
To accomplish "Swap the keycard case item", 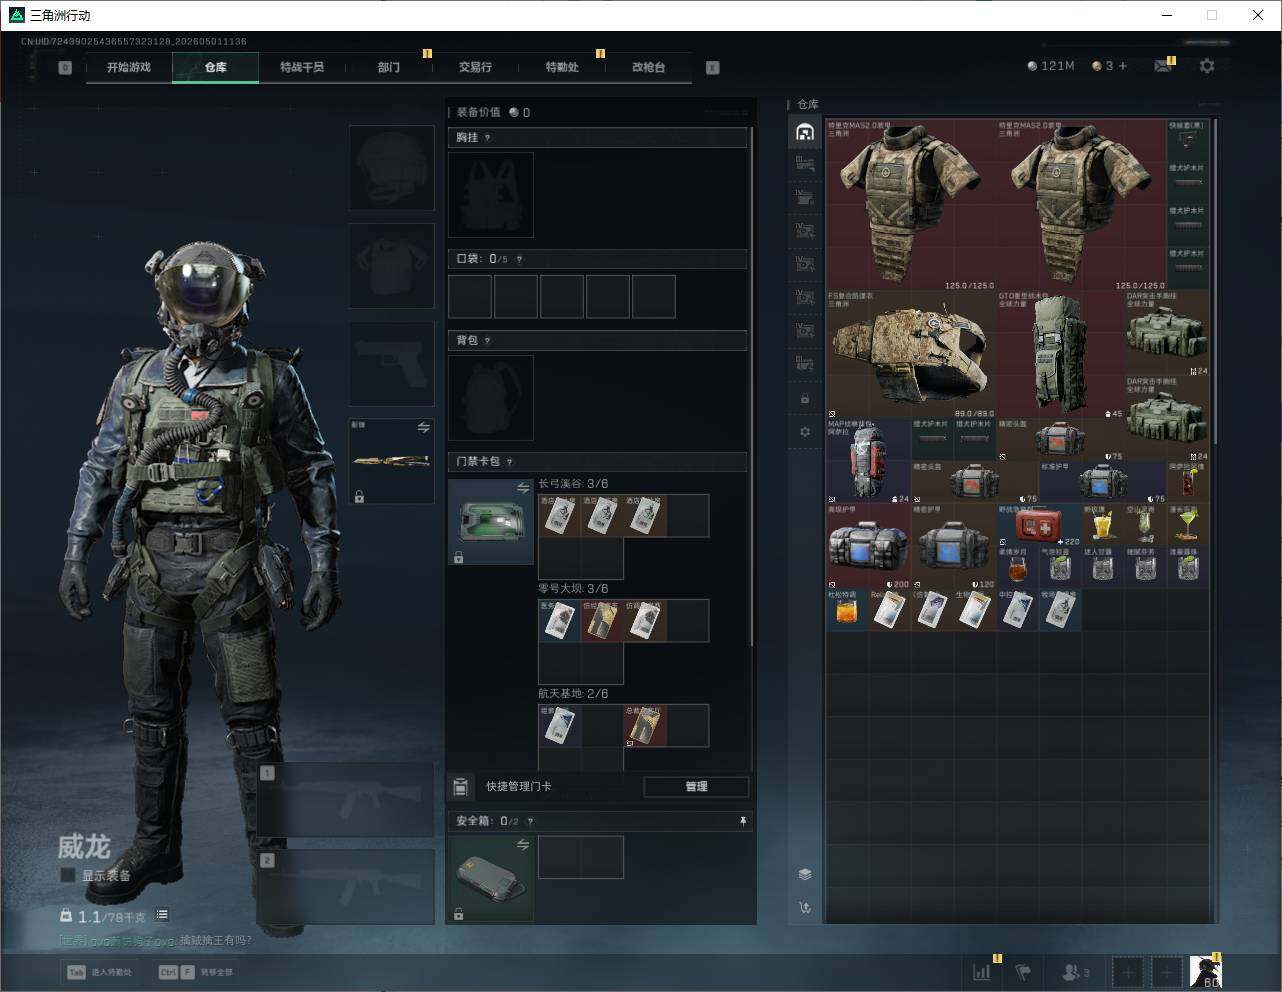I will (522, 488).
